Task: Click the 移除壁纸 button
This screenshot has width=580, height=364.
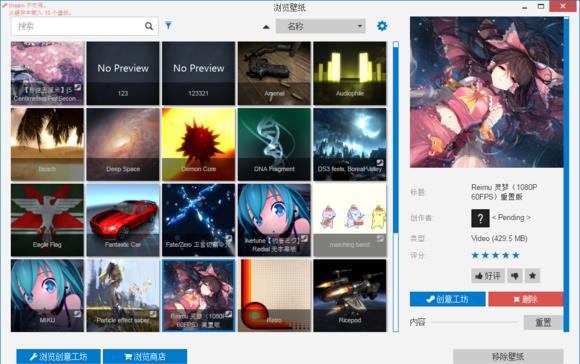Action: [508, 357]
